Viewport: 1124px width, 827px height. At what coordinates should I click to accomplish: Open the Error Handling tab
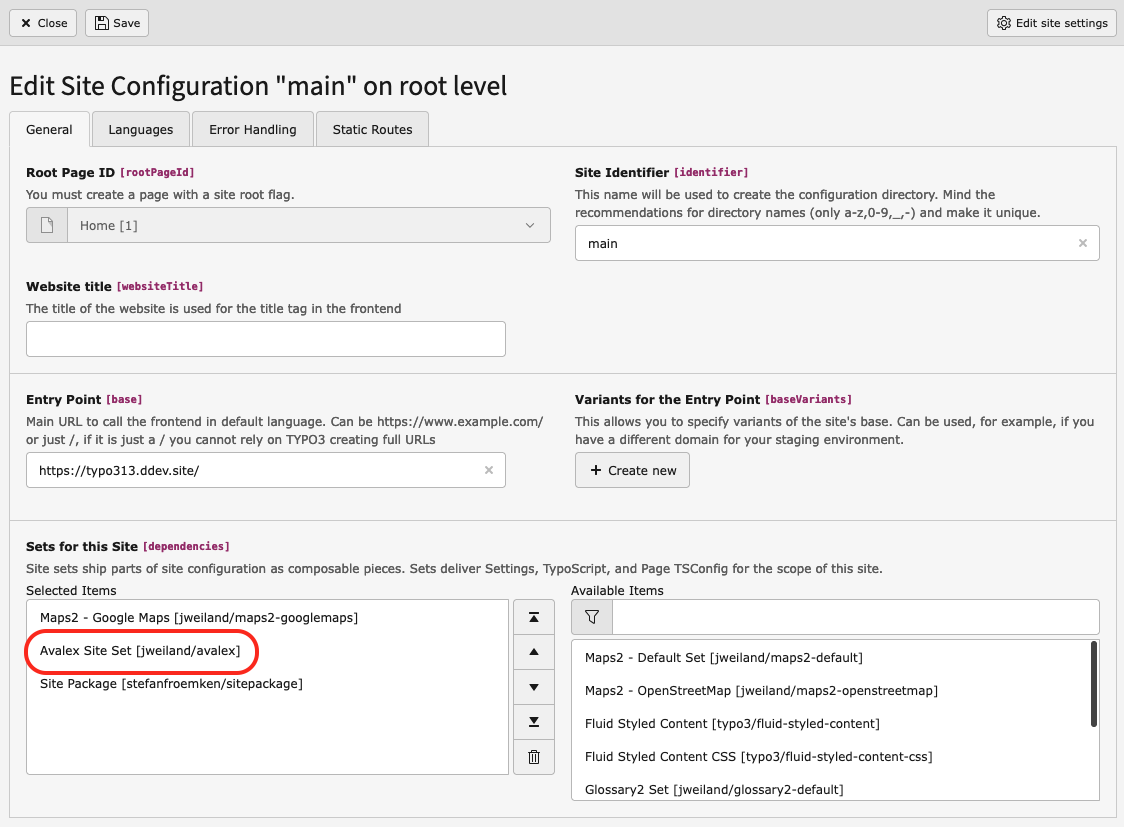tap(252, 129)
